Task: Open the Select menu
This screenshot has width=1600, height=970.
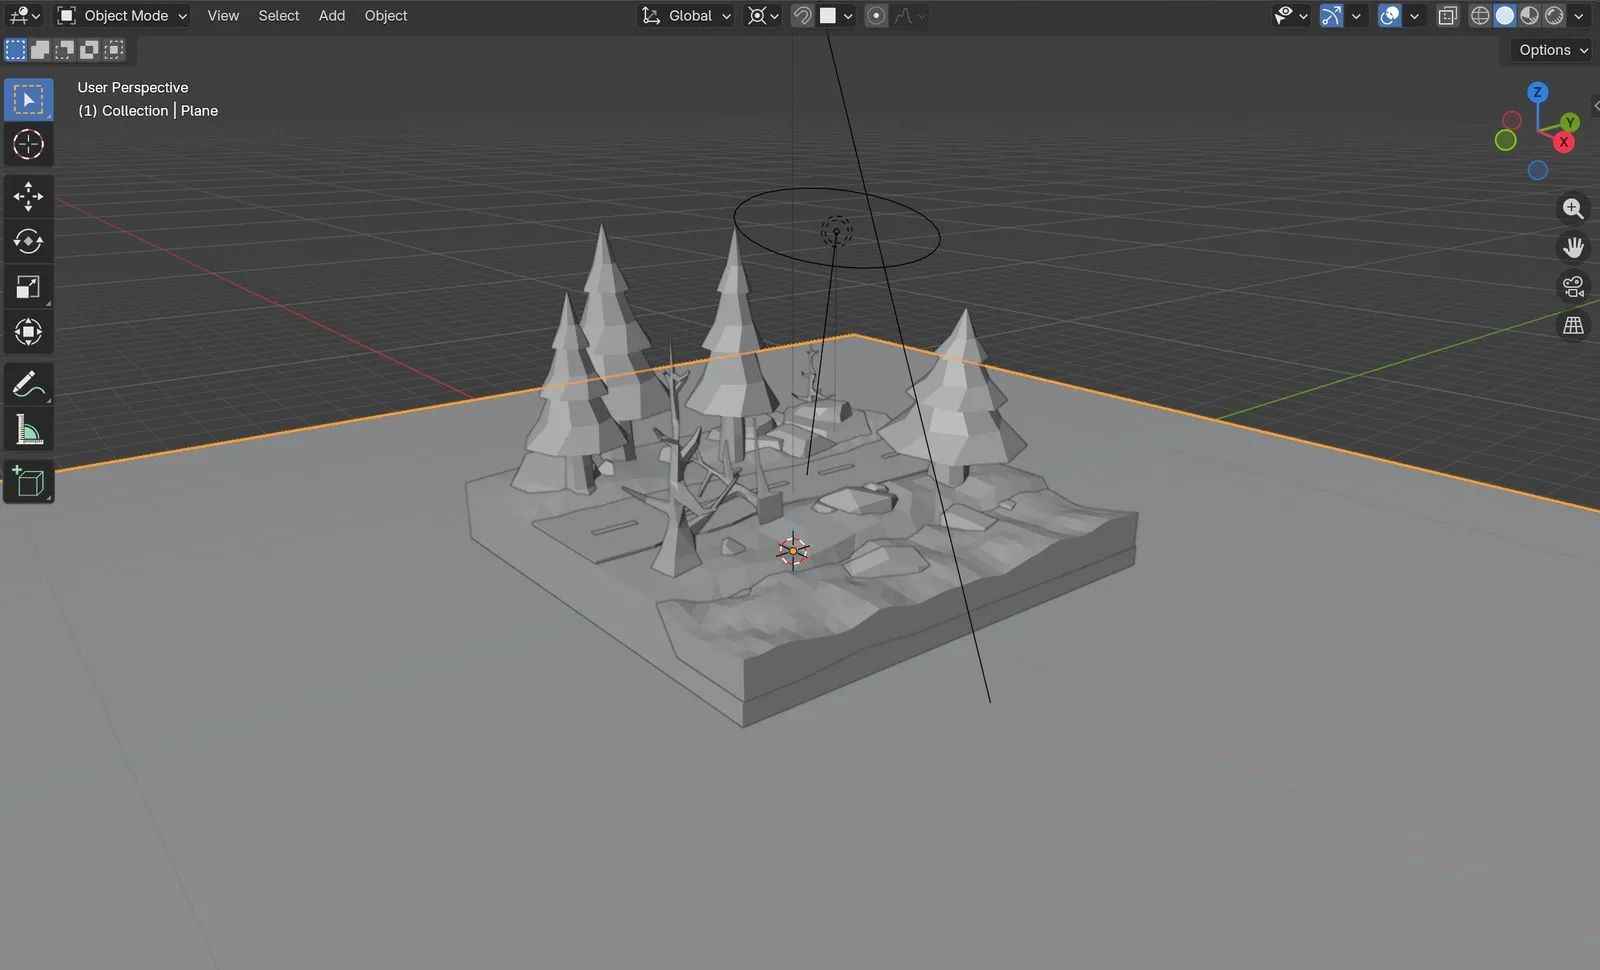Action: click(279, 16)
